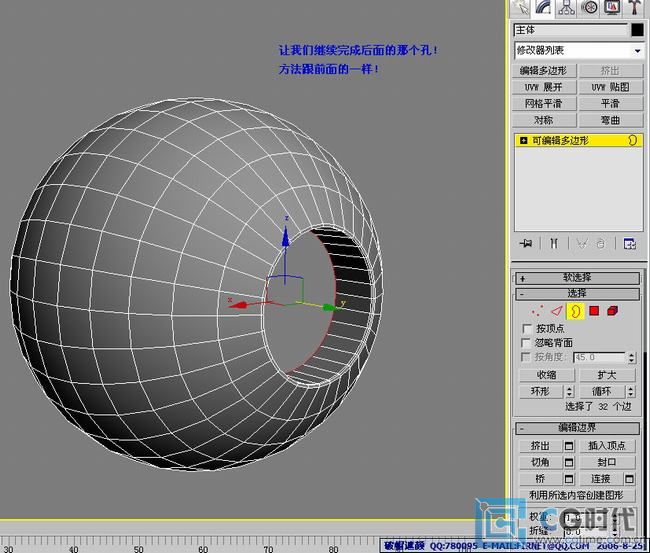
Task: Click the 封口 cap button
Action: coord(607,463)
